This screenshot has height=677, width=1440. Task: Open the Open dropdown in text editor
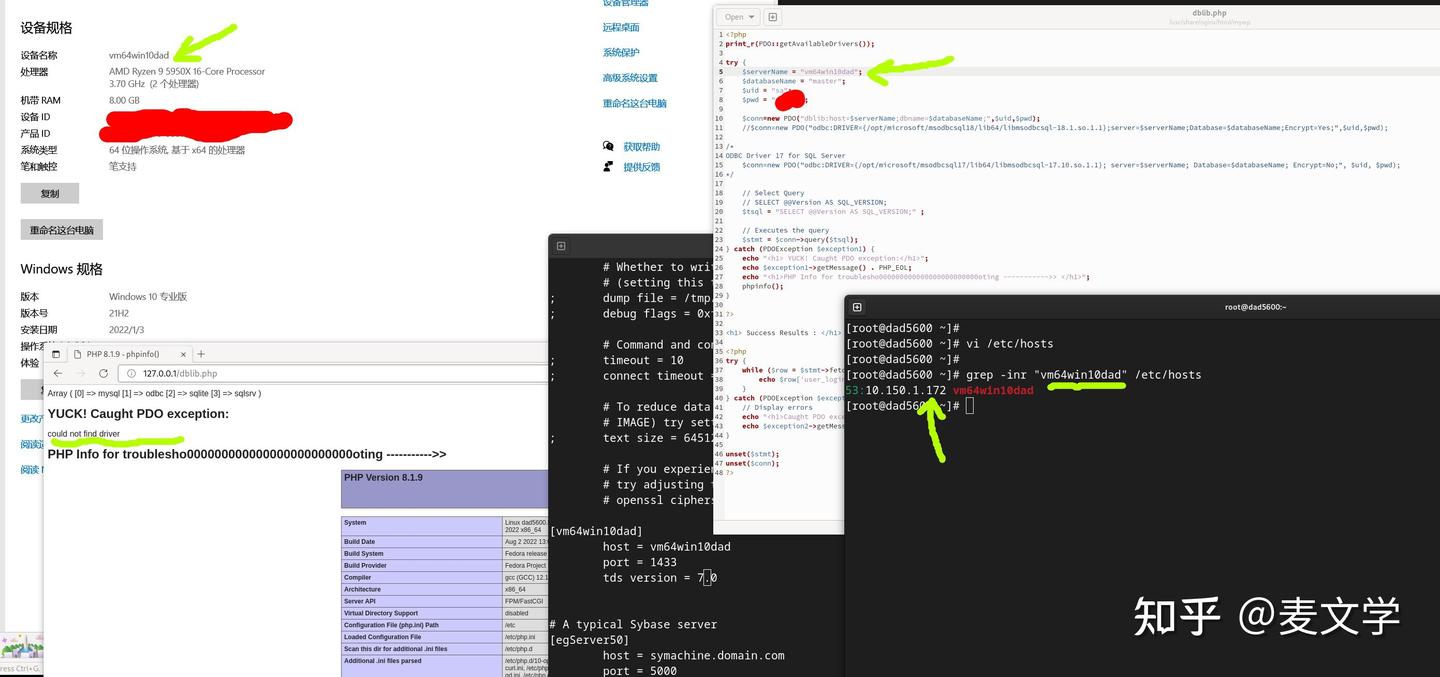point(740,17)
